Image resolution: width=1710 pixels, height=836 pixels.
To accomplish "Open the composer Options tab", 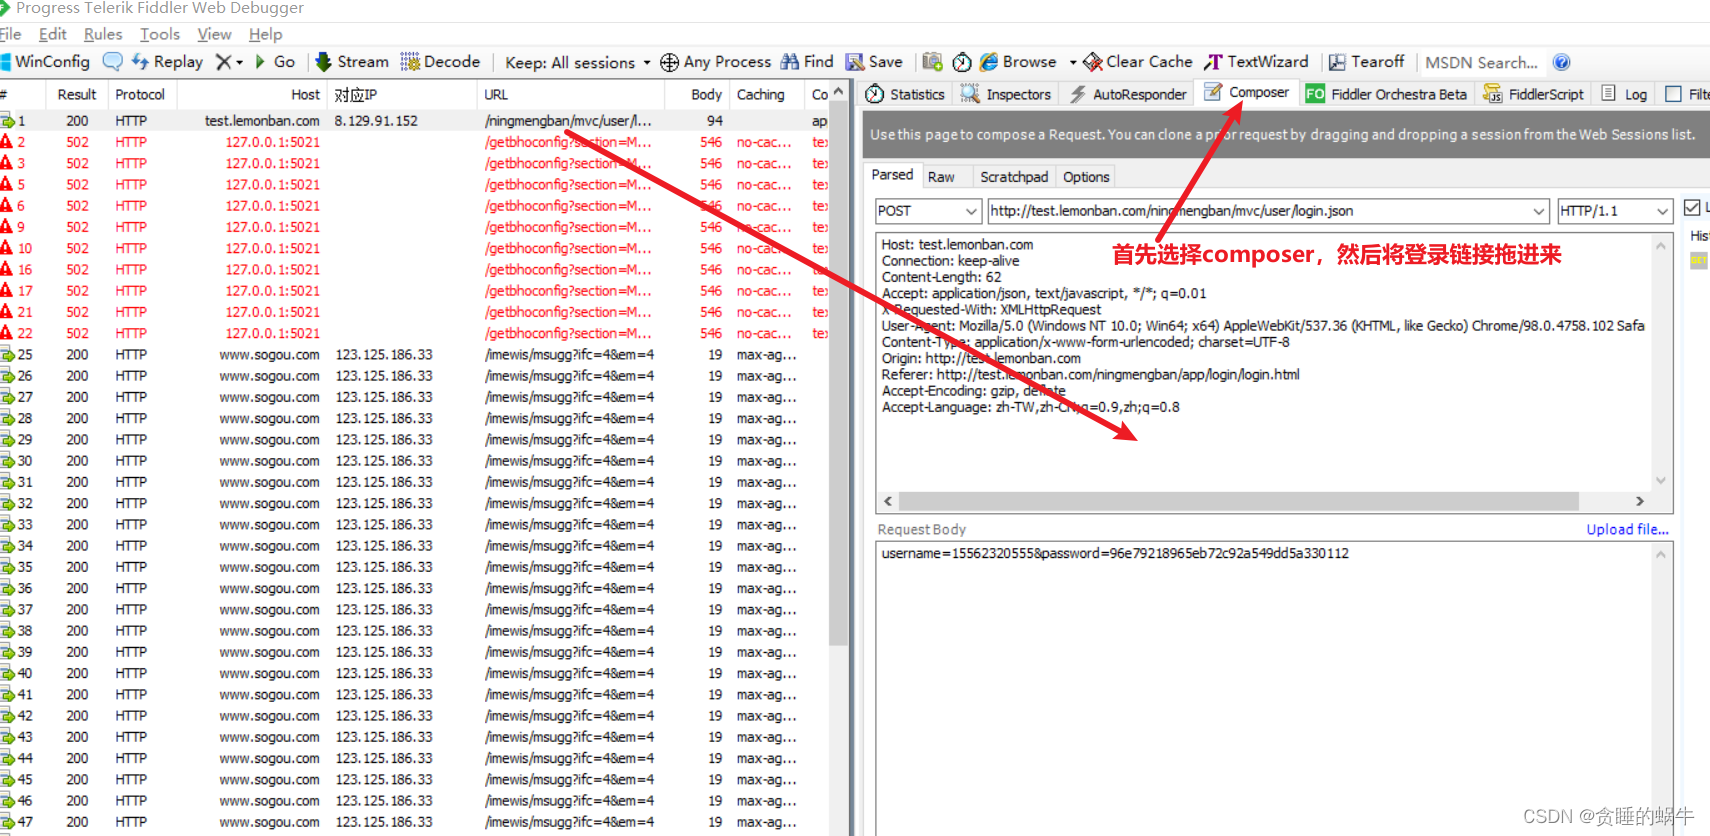I will click(x=1086, y=177).
